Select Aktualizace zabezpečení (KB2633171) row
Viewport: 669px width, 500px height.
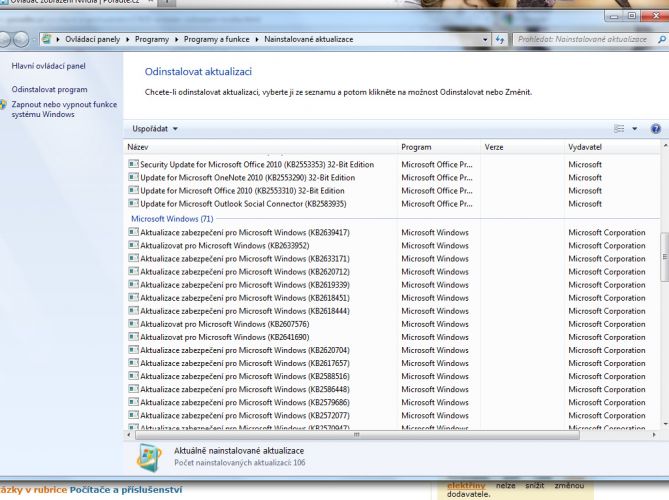point(244,259)
